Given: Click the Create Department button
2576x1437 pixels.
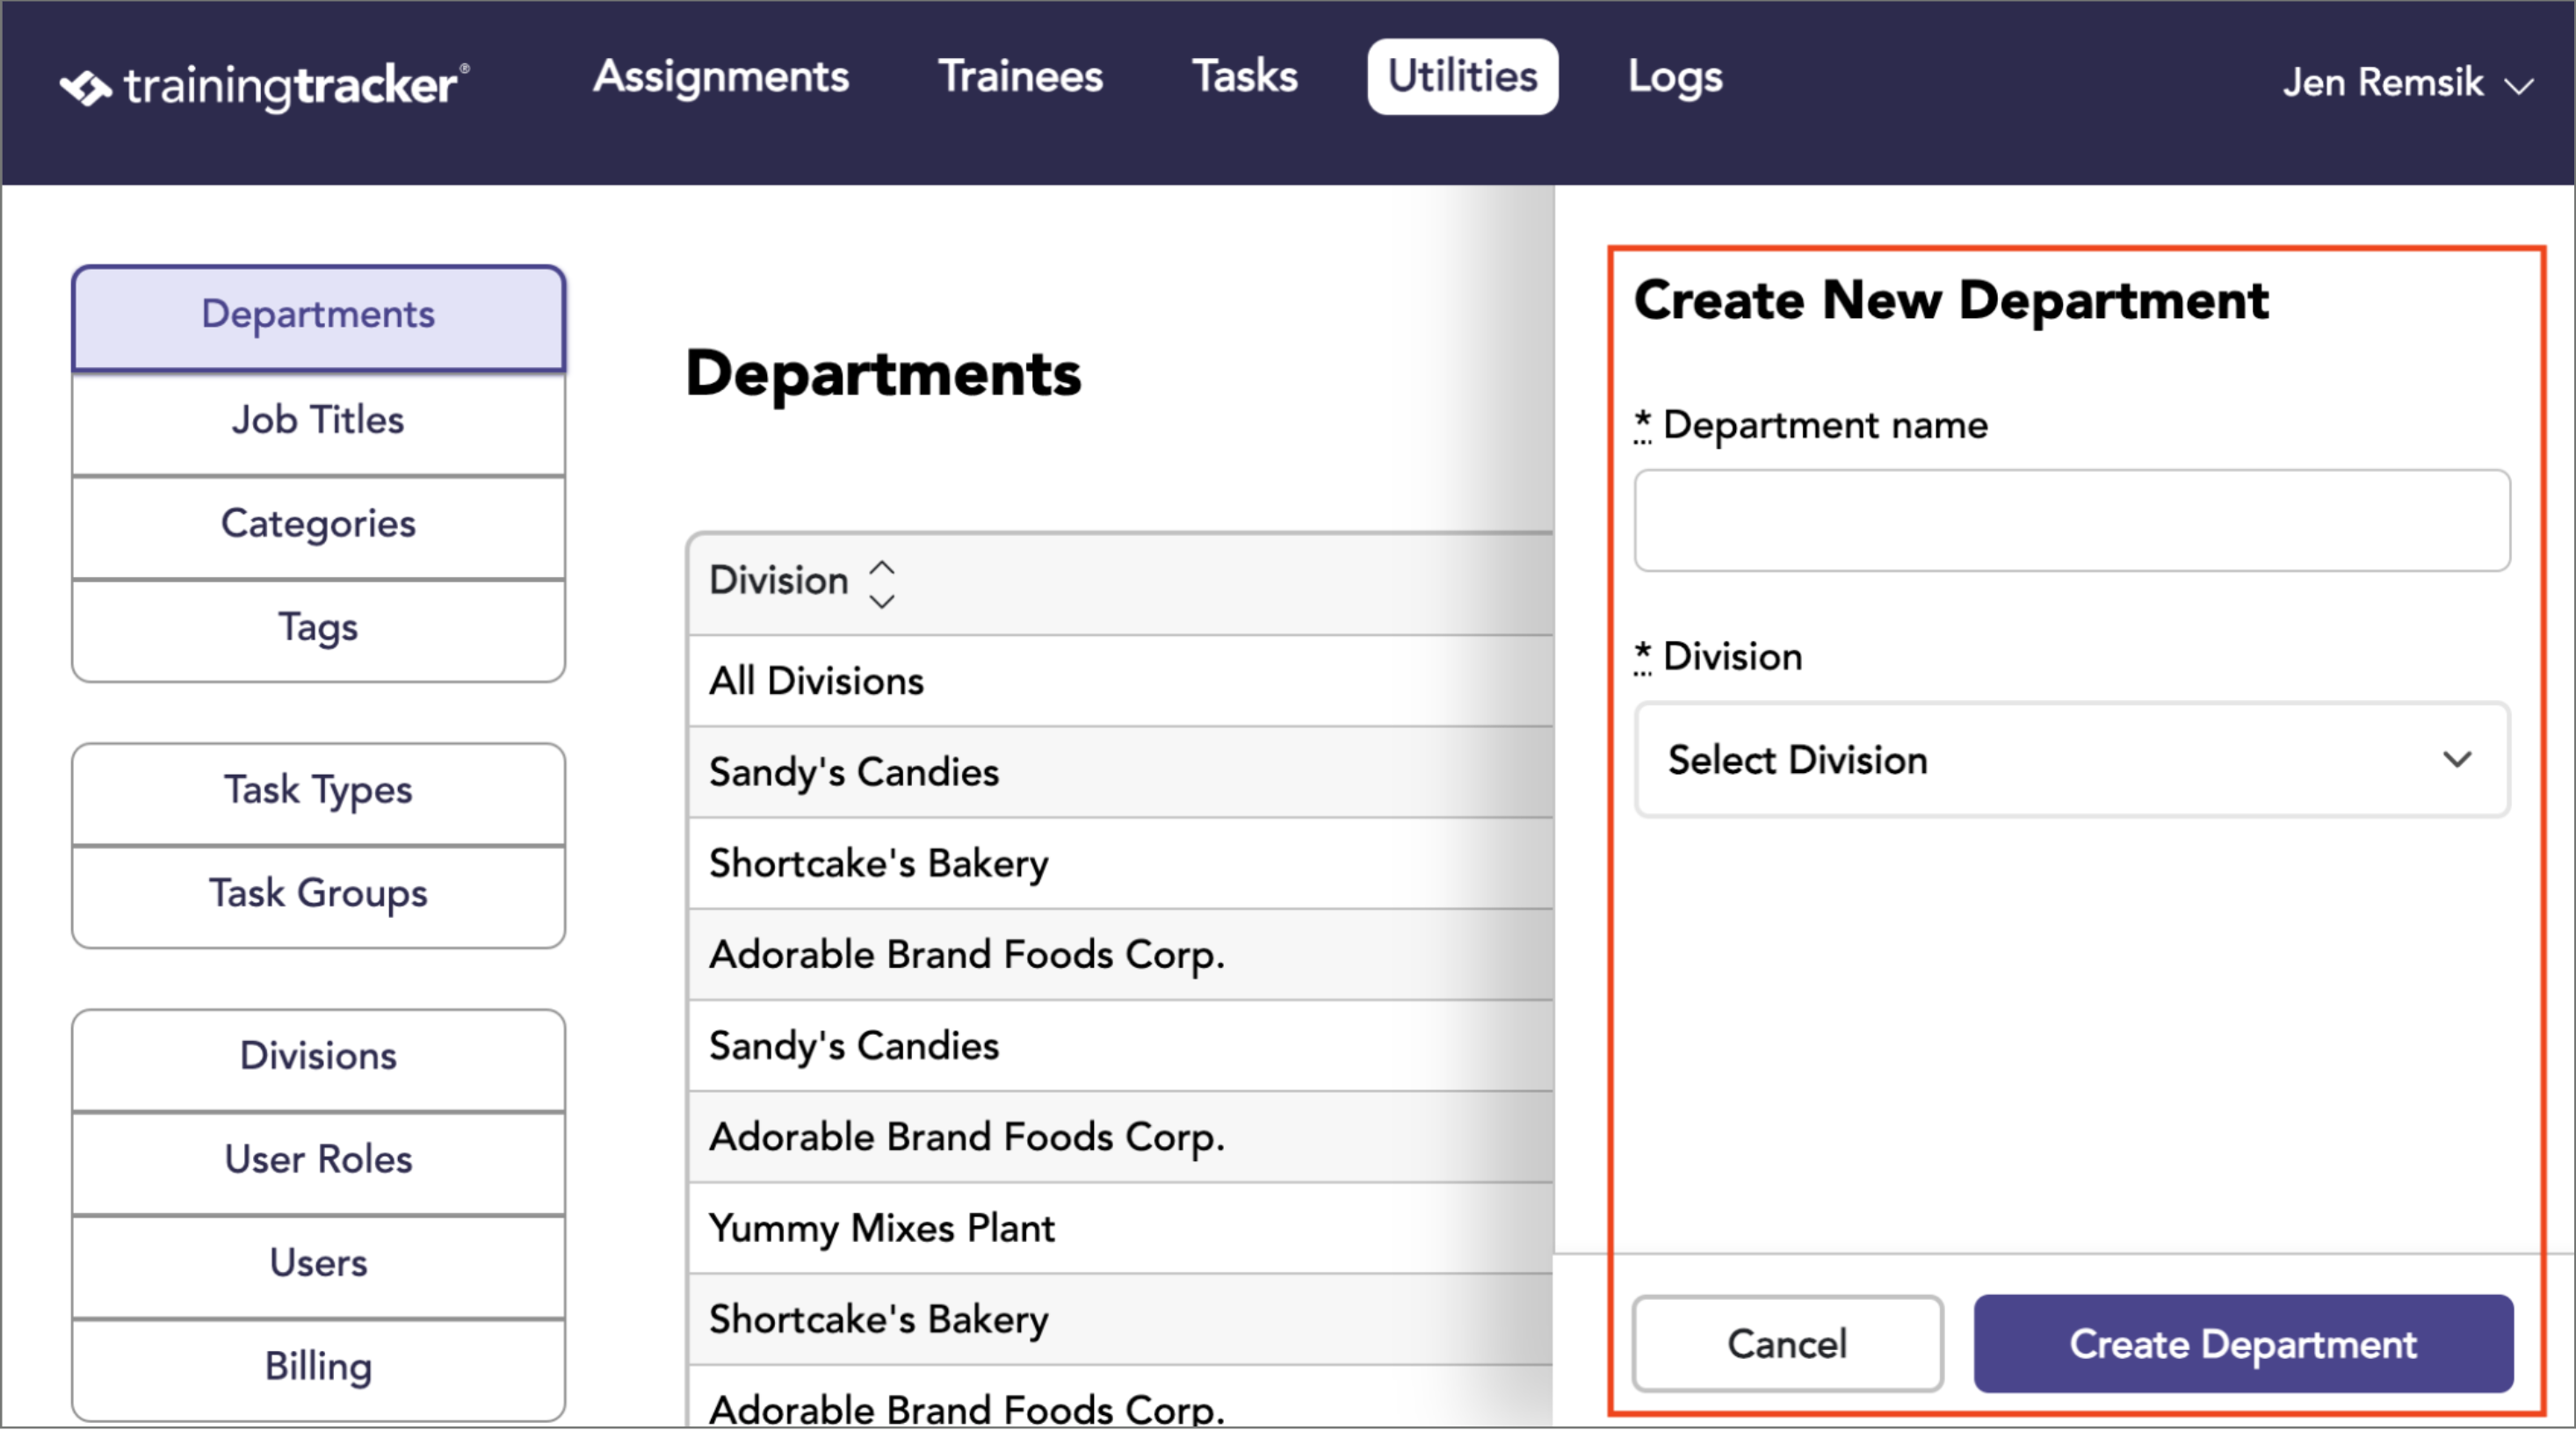Looking at the screenshot, I should [x=2242, y=1344].
